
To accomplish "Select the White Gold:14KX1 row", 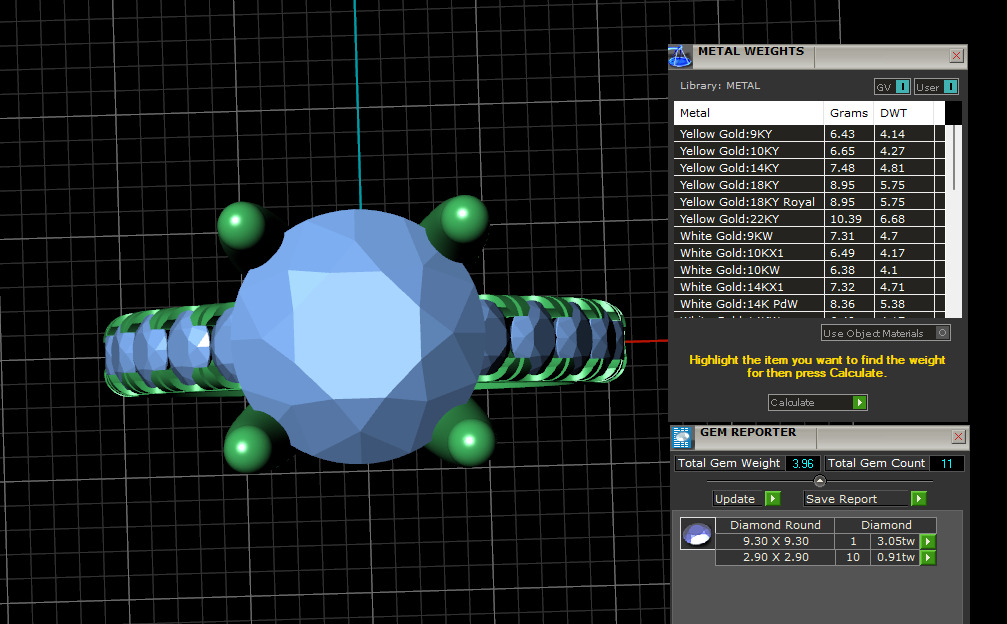I will (809, 287).
